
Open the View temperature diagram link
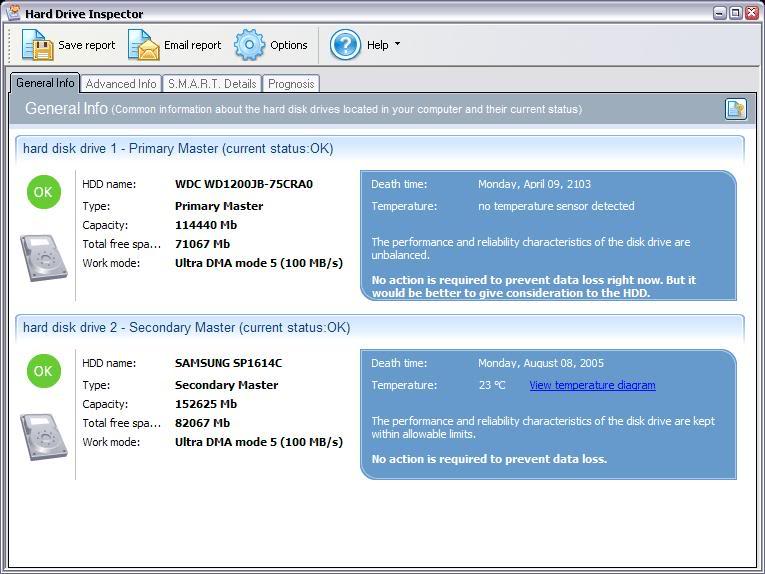tap(592, 385)
